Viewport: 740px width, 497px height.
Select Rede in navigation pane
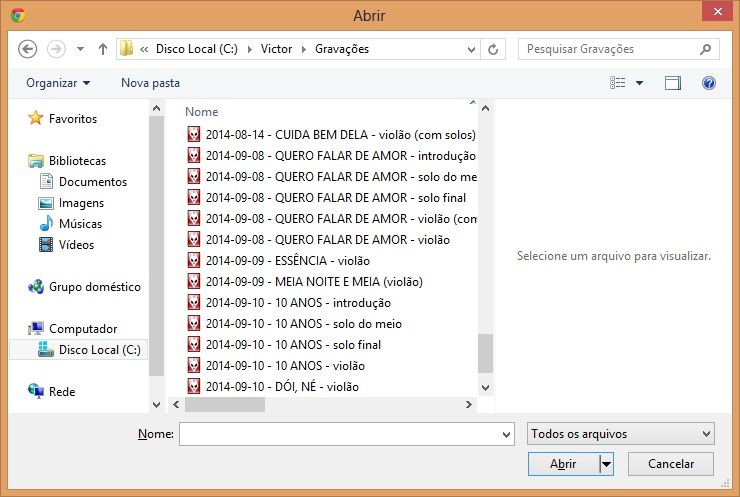point(51,392)
